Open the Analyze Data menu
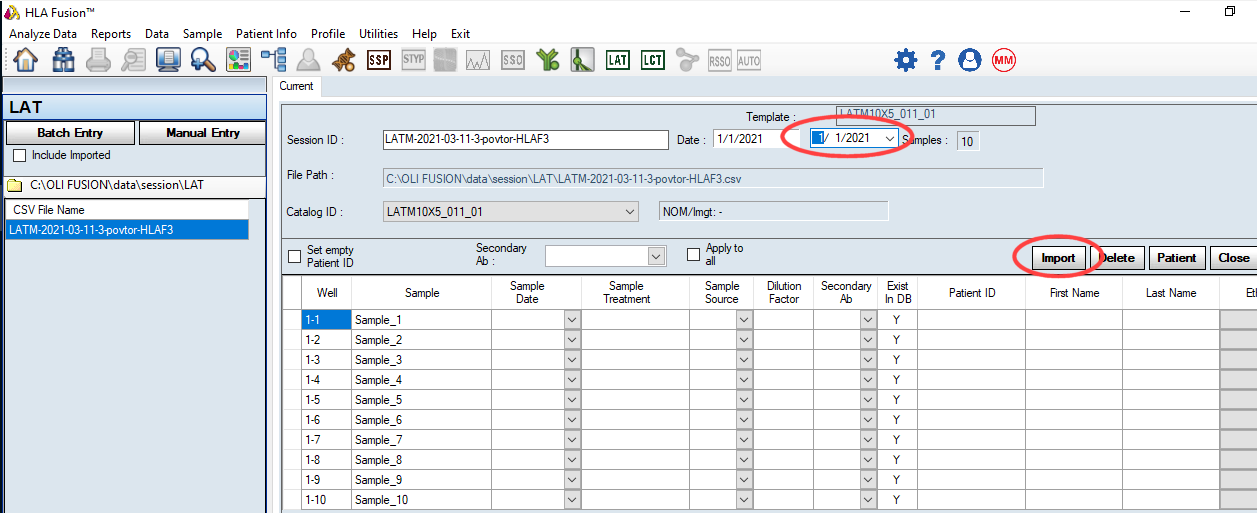Screen dimensions: 1257x513 point(43,33)
